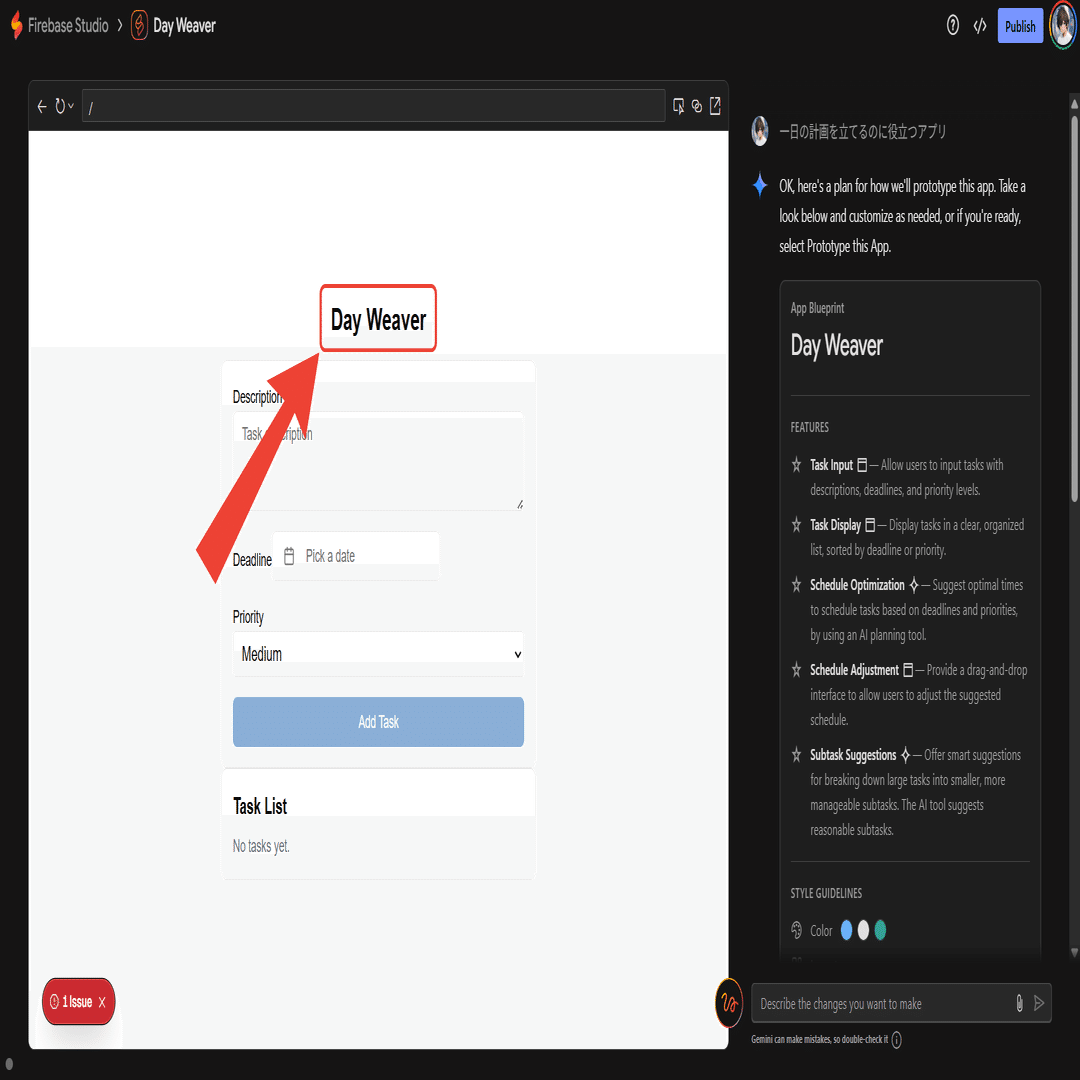Viewport: 1080px width, 1080px height.
Task: Click the Add Task button
Action: tap(378, 722)
